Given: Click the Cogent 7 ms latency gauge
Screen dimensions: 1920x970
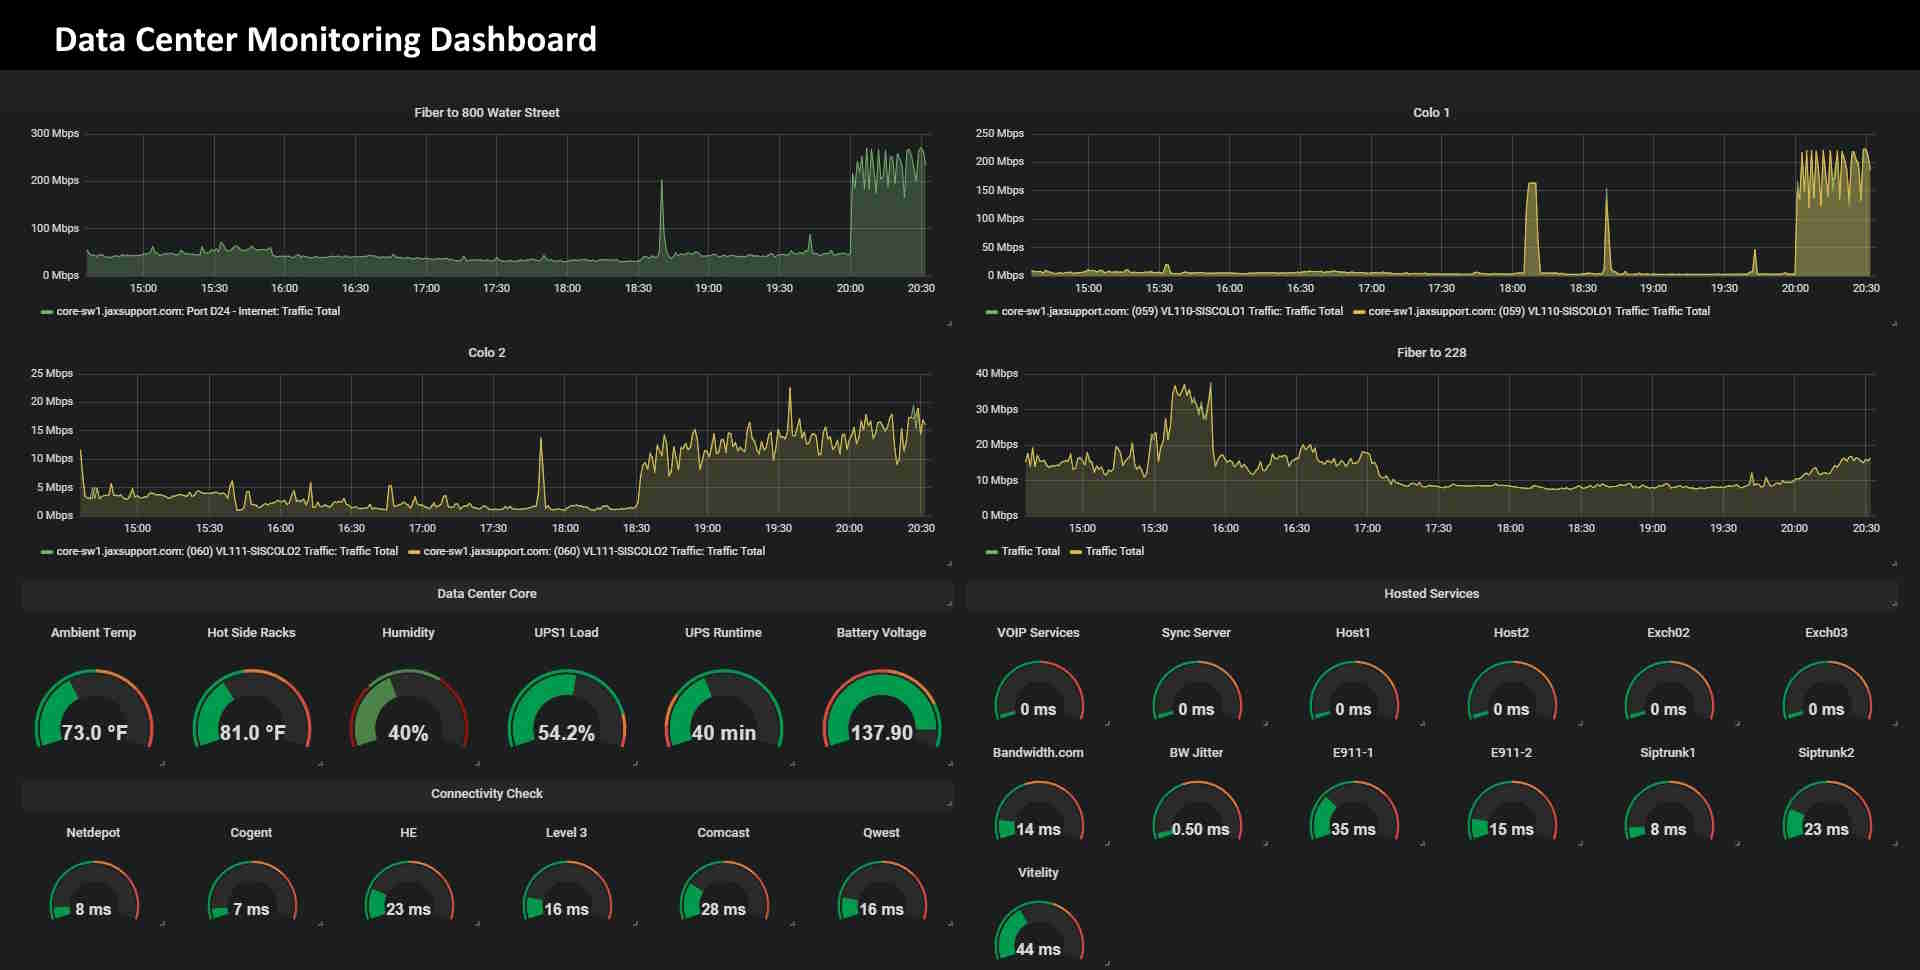Looking at the screenshot, I should click(252, 892).
